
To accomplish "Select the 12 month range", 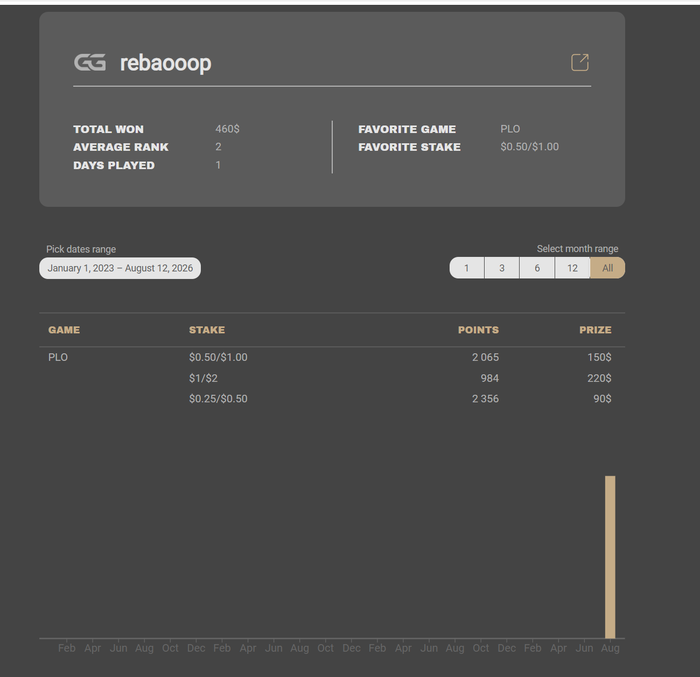I will [572, 268].
